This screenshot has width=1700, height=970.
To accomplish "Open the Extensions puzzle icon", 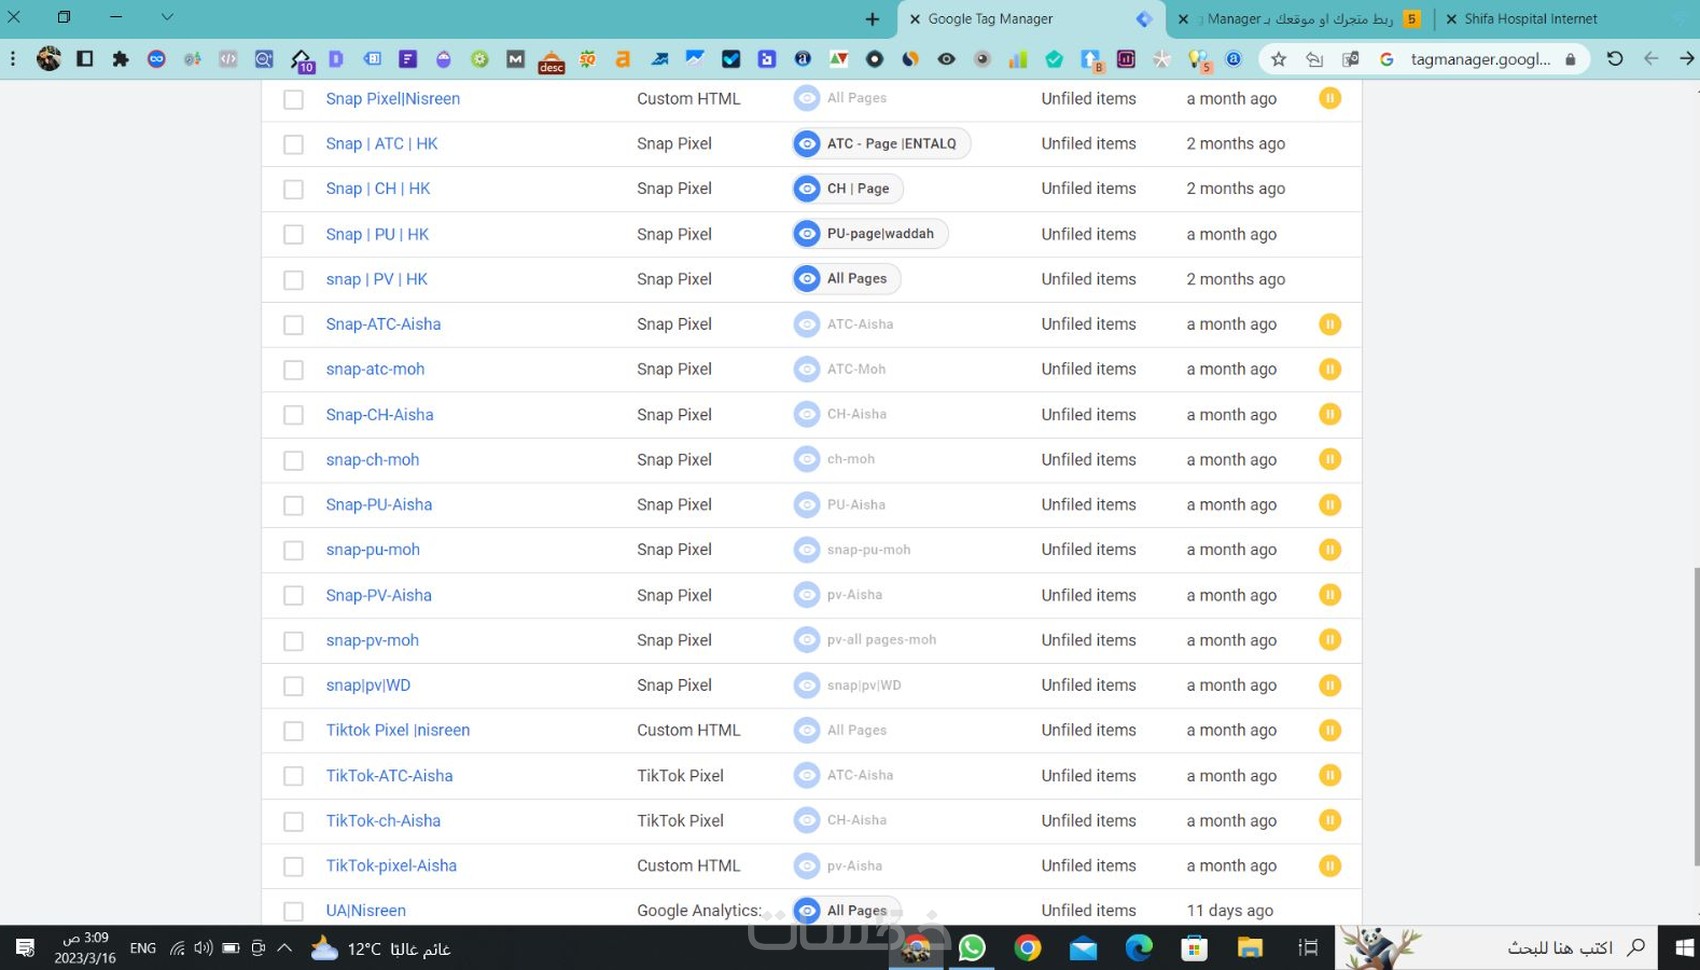I will coord(121,59).
